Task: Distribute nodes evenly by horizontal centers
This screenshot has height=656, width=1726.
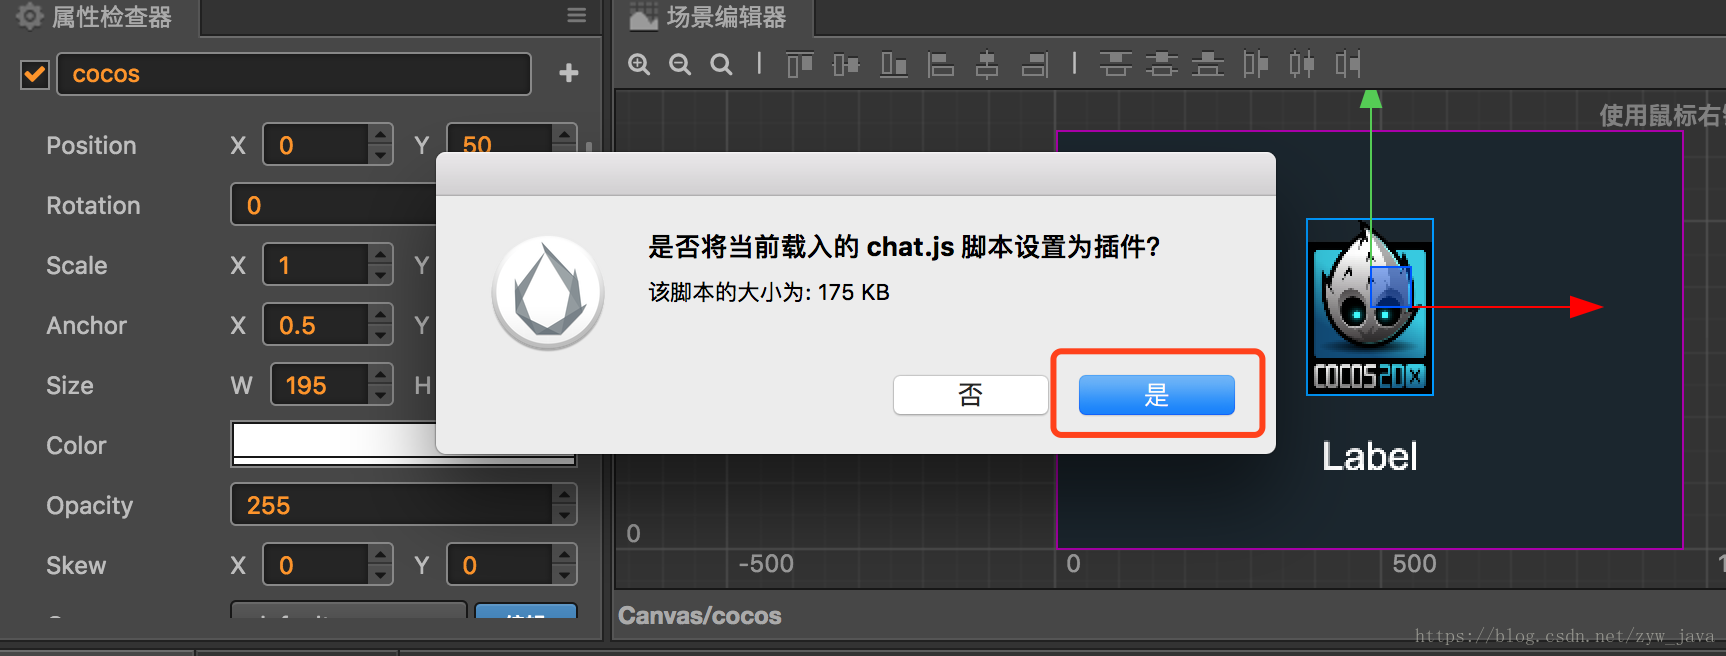Action: 1301,65
